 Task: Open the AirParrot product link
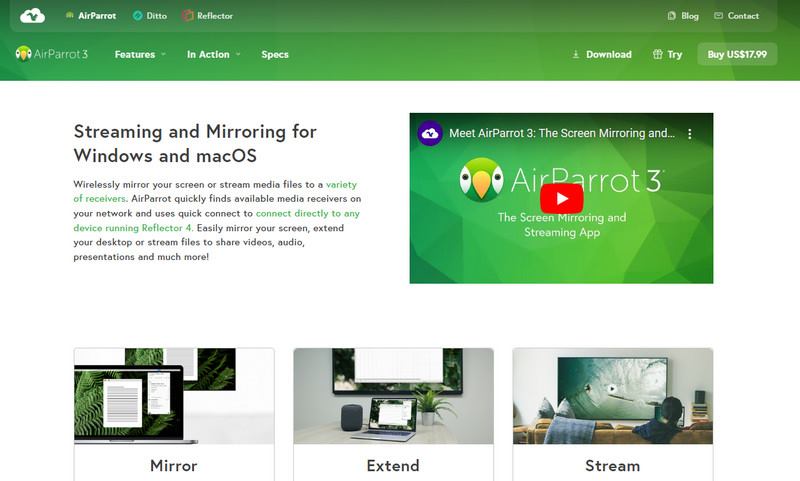tap(97, 16)
